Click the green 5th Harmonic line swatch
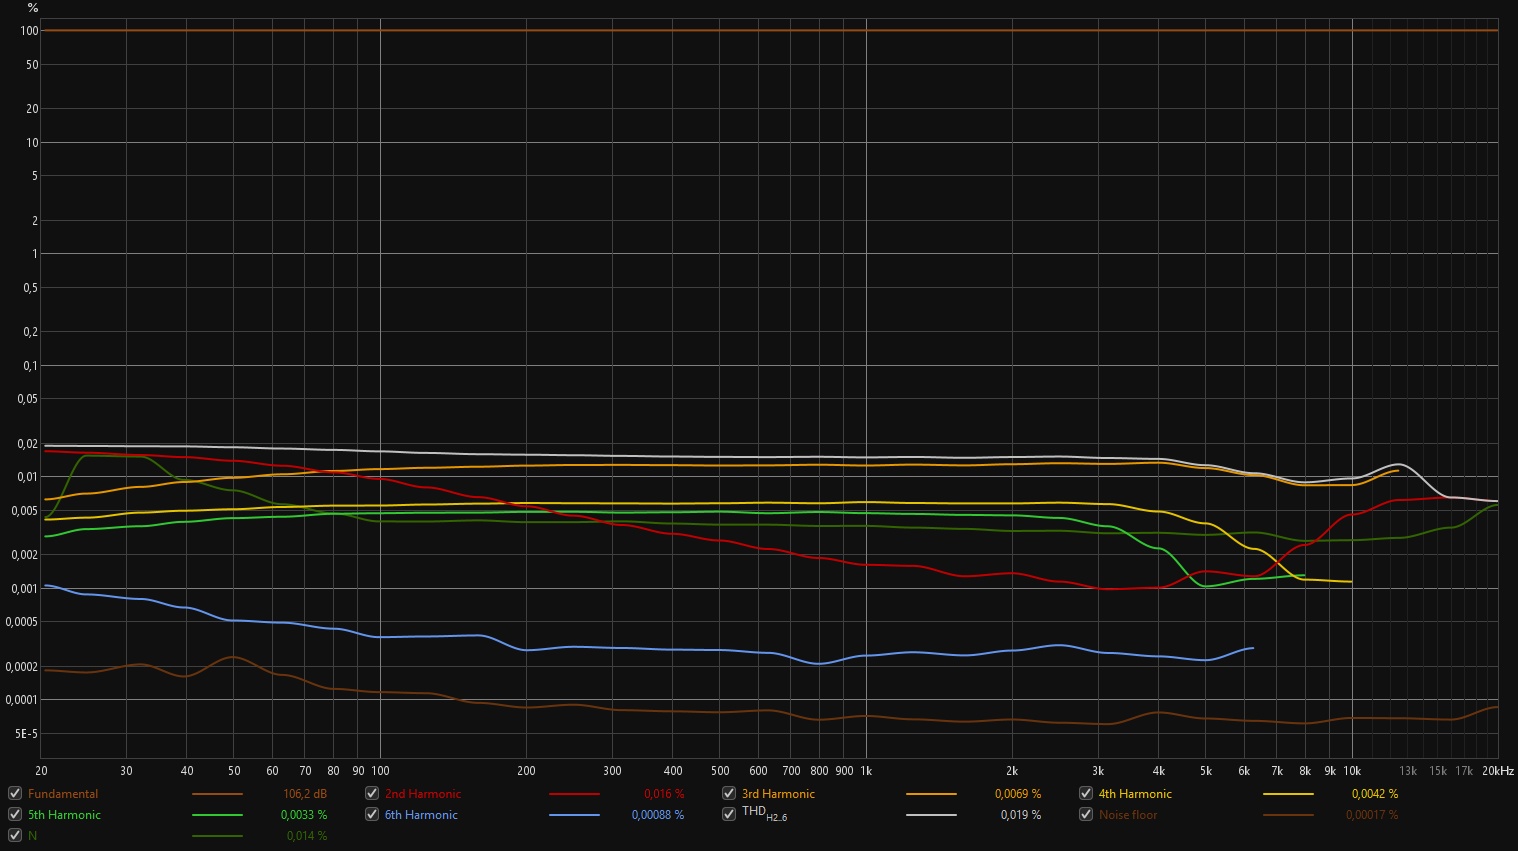1518x851 pixels. pyautogui.click(x=217, y=815)
